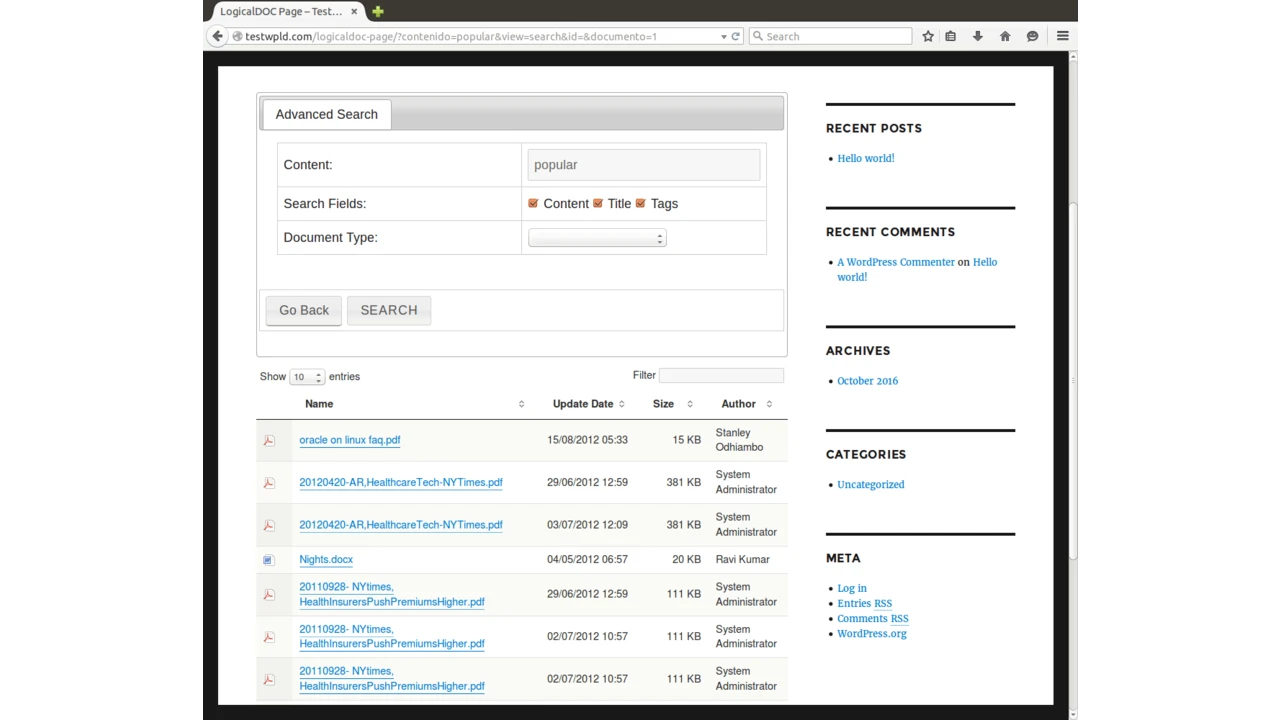Viewport: 1280px width, 720px height.
Task: Toggle the Tags search field checkbox
Action: pos(641,203)
